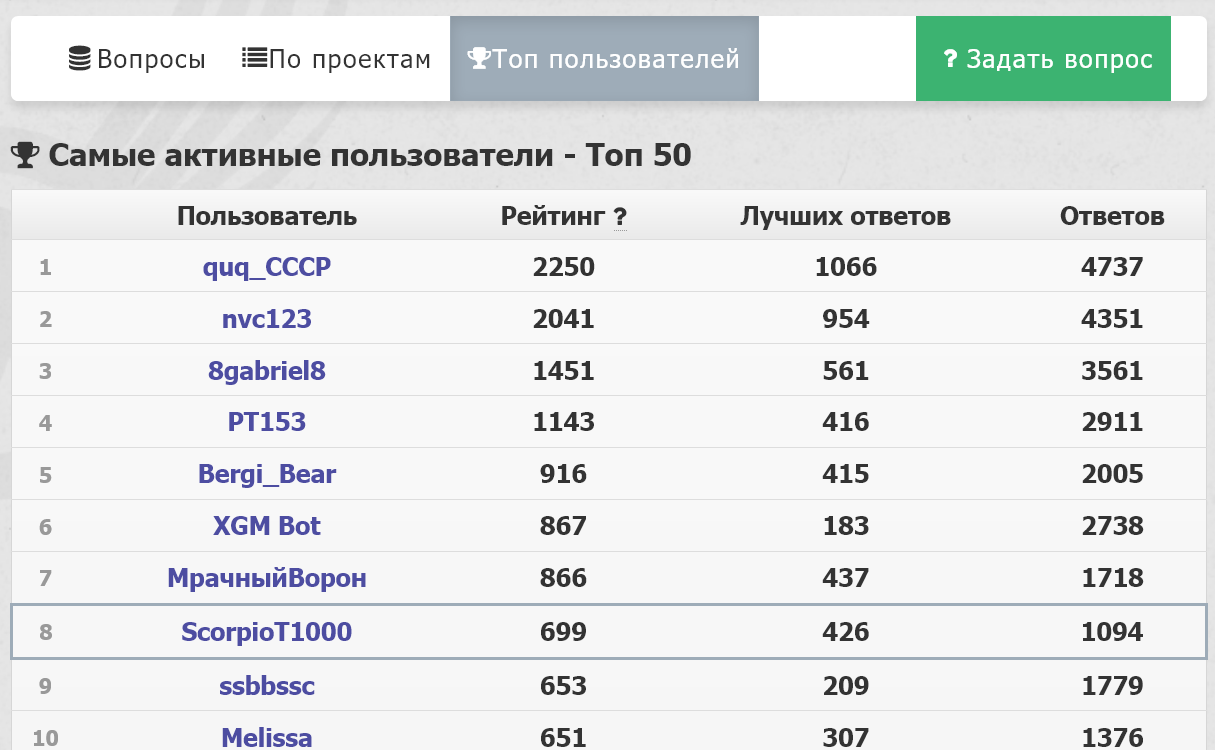Open the Вопросы tab
Viewport: 1215px width, 750px height.
click(137, 59)
